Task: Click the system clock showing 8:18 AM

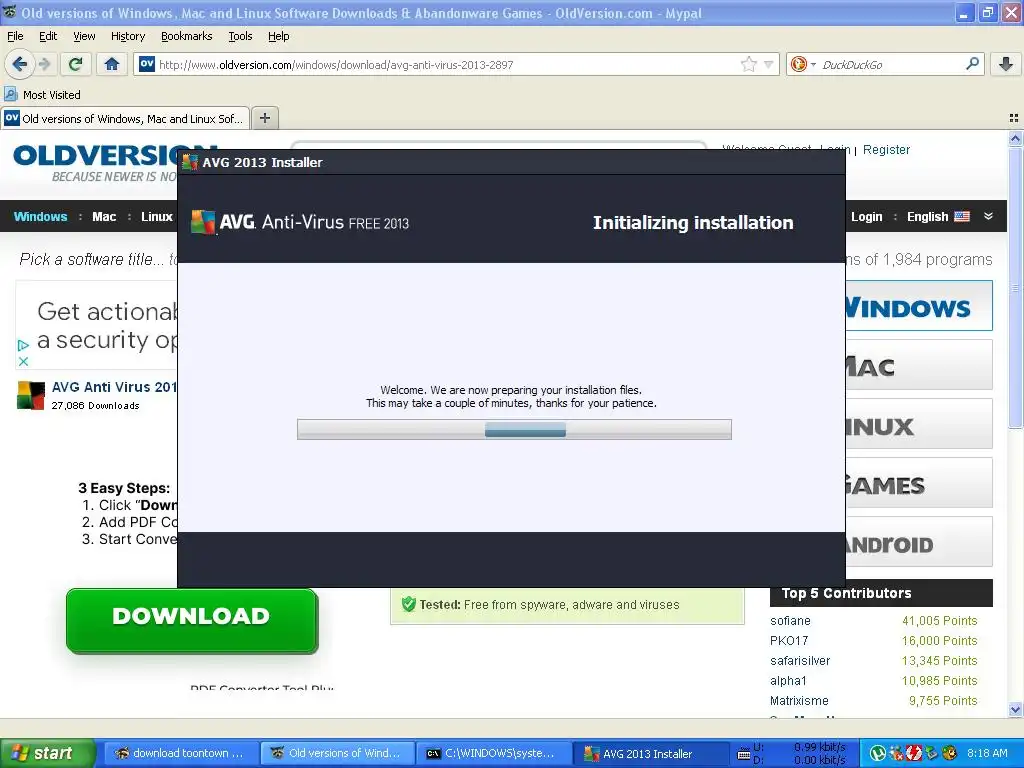Action: point(987,753)
